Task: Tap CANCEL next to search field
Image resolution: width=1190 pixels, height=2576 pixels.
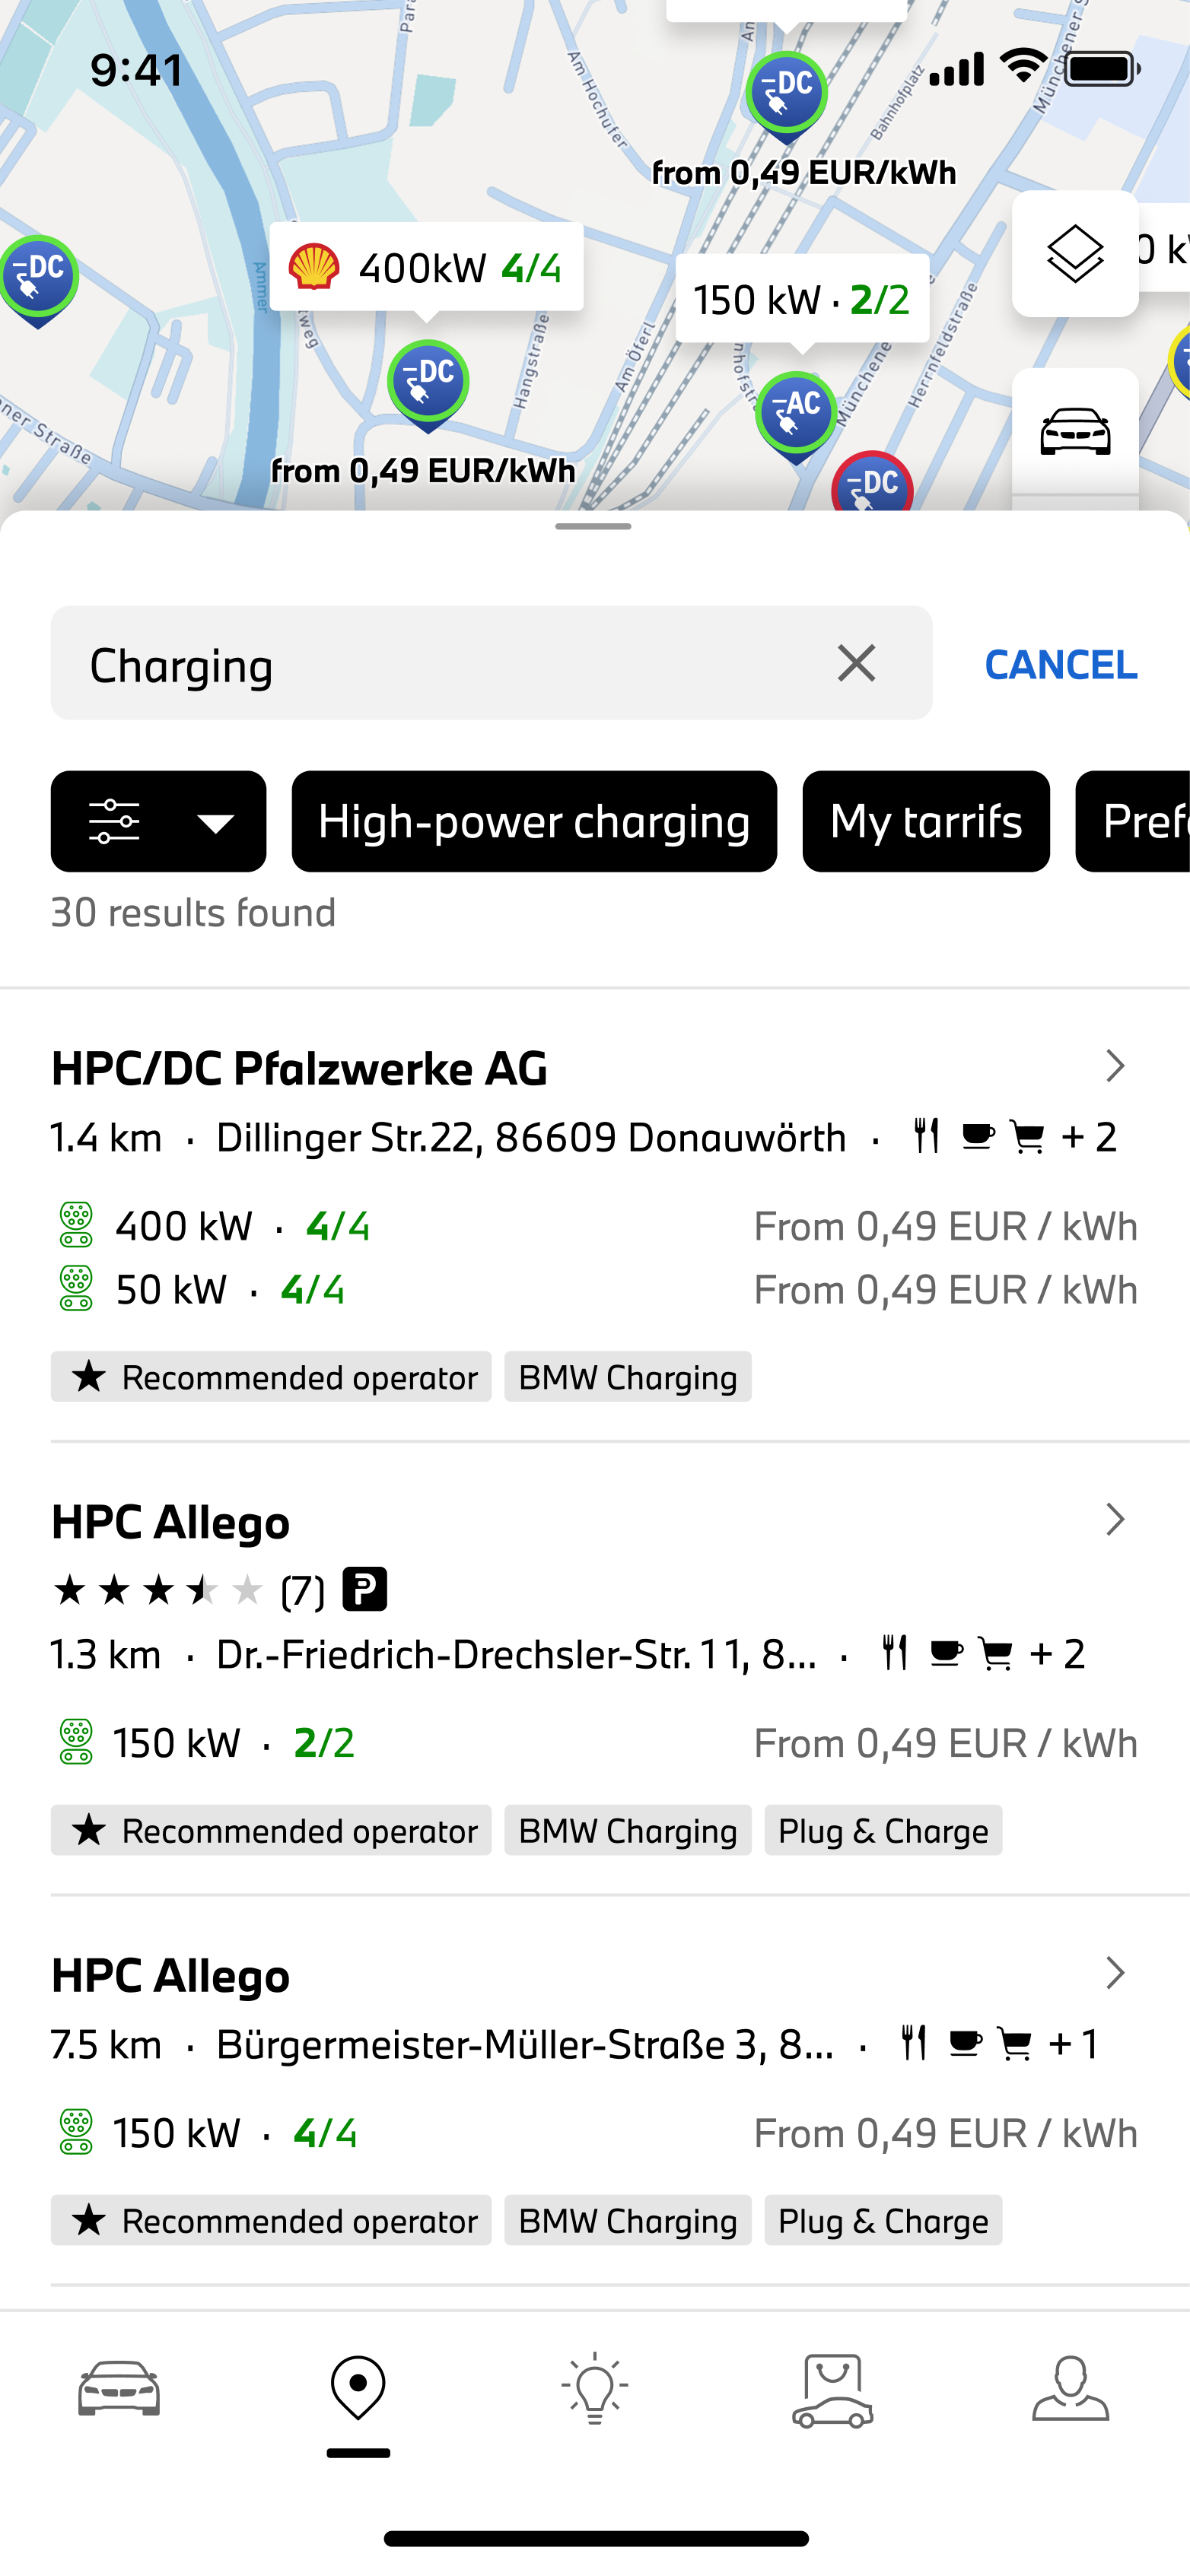Action: (1061, 664)
